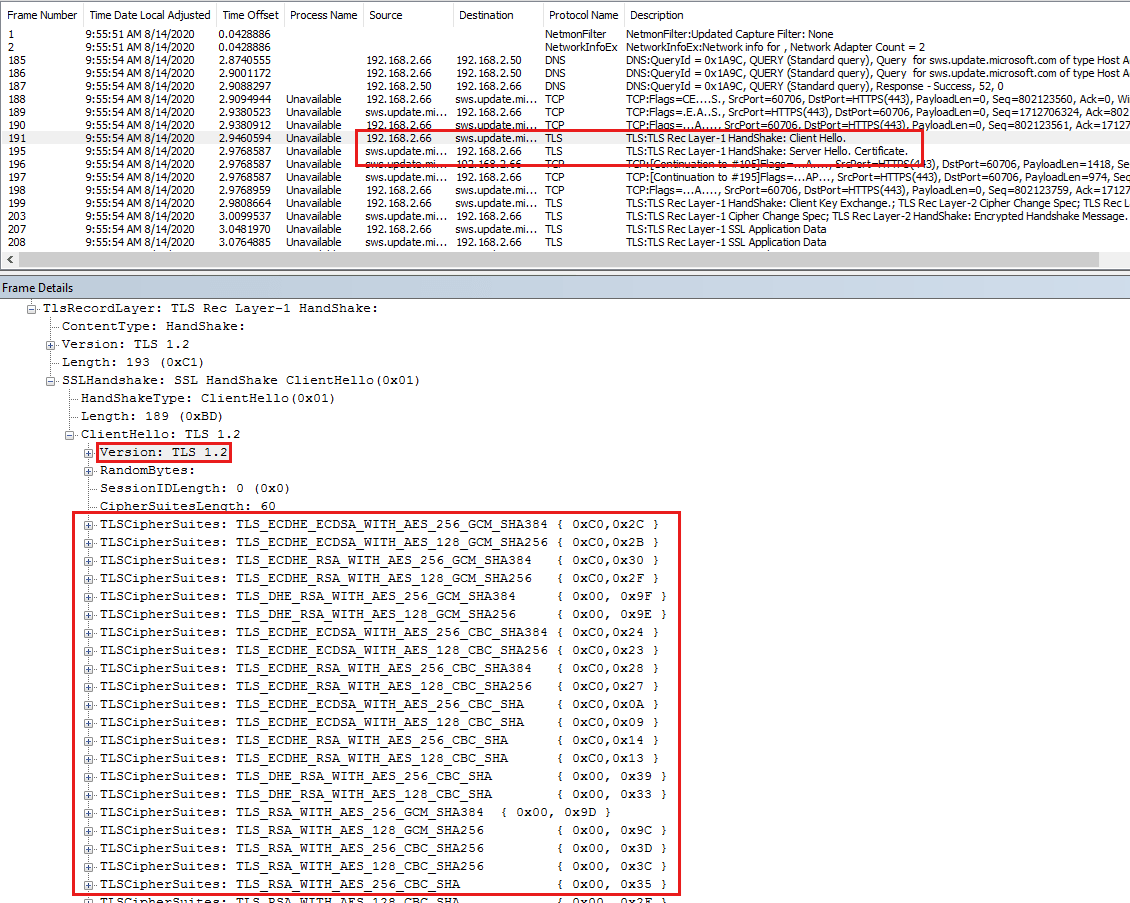Expand the TLS_RSA_WITH_AES_256_CBC_SHA entry
Viewport: 1130px width, 903px height.
point(86,883)
